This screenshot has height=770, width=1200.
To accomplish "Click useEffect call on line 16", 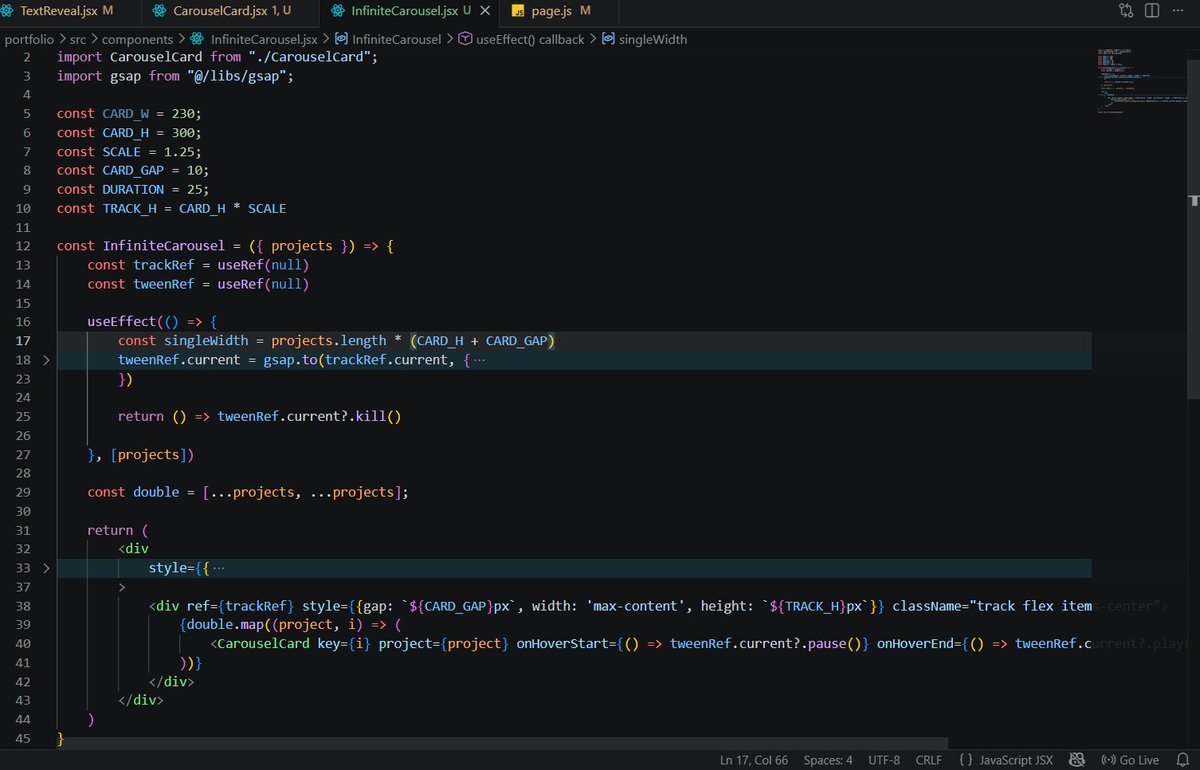I will (121, 322).
